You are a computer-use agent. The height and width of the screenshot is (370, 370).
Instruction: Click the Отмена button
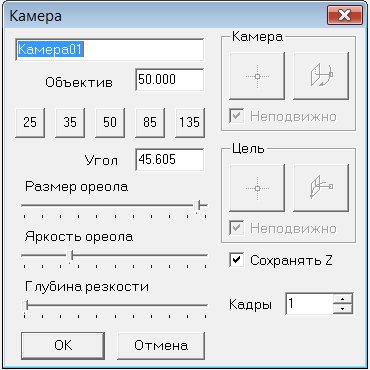pos(161,345)
